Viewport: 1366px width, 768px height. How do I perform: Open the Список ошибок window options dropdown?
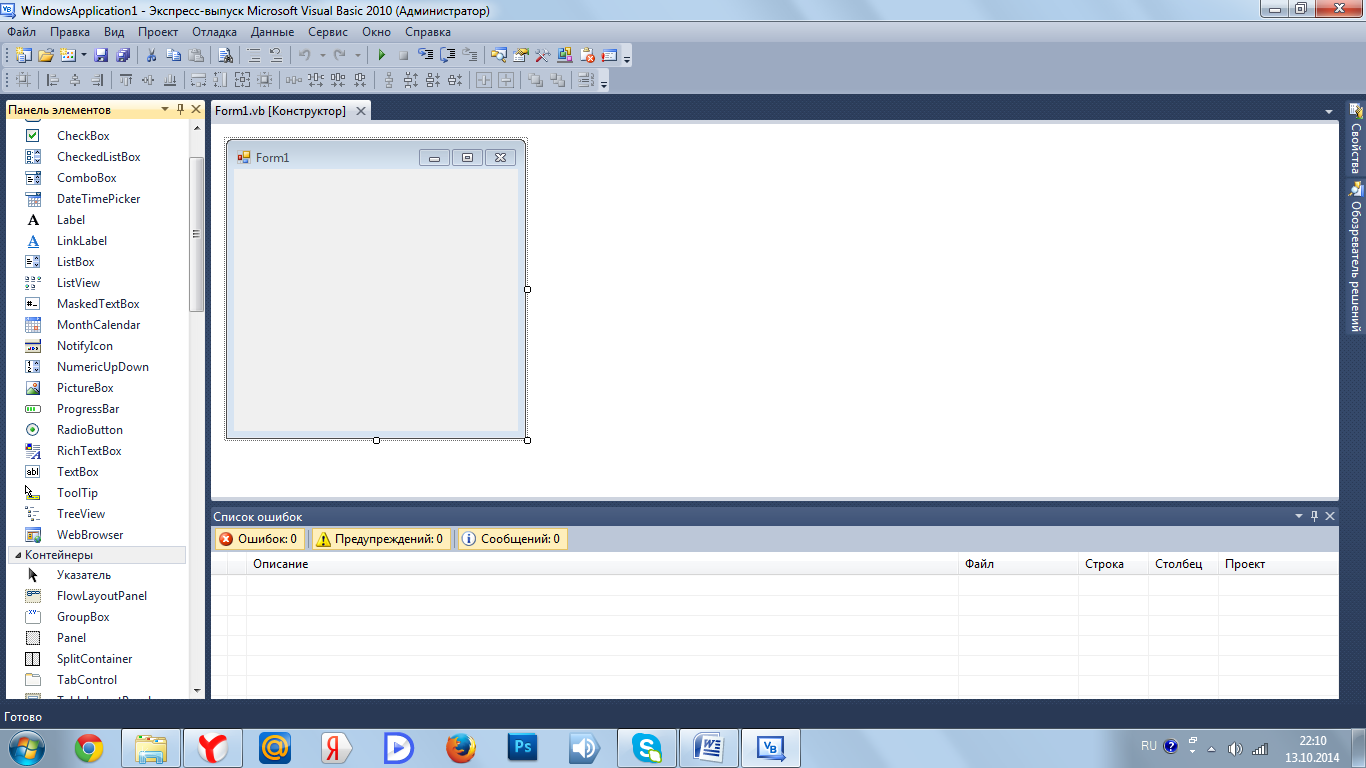1299,516
